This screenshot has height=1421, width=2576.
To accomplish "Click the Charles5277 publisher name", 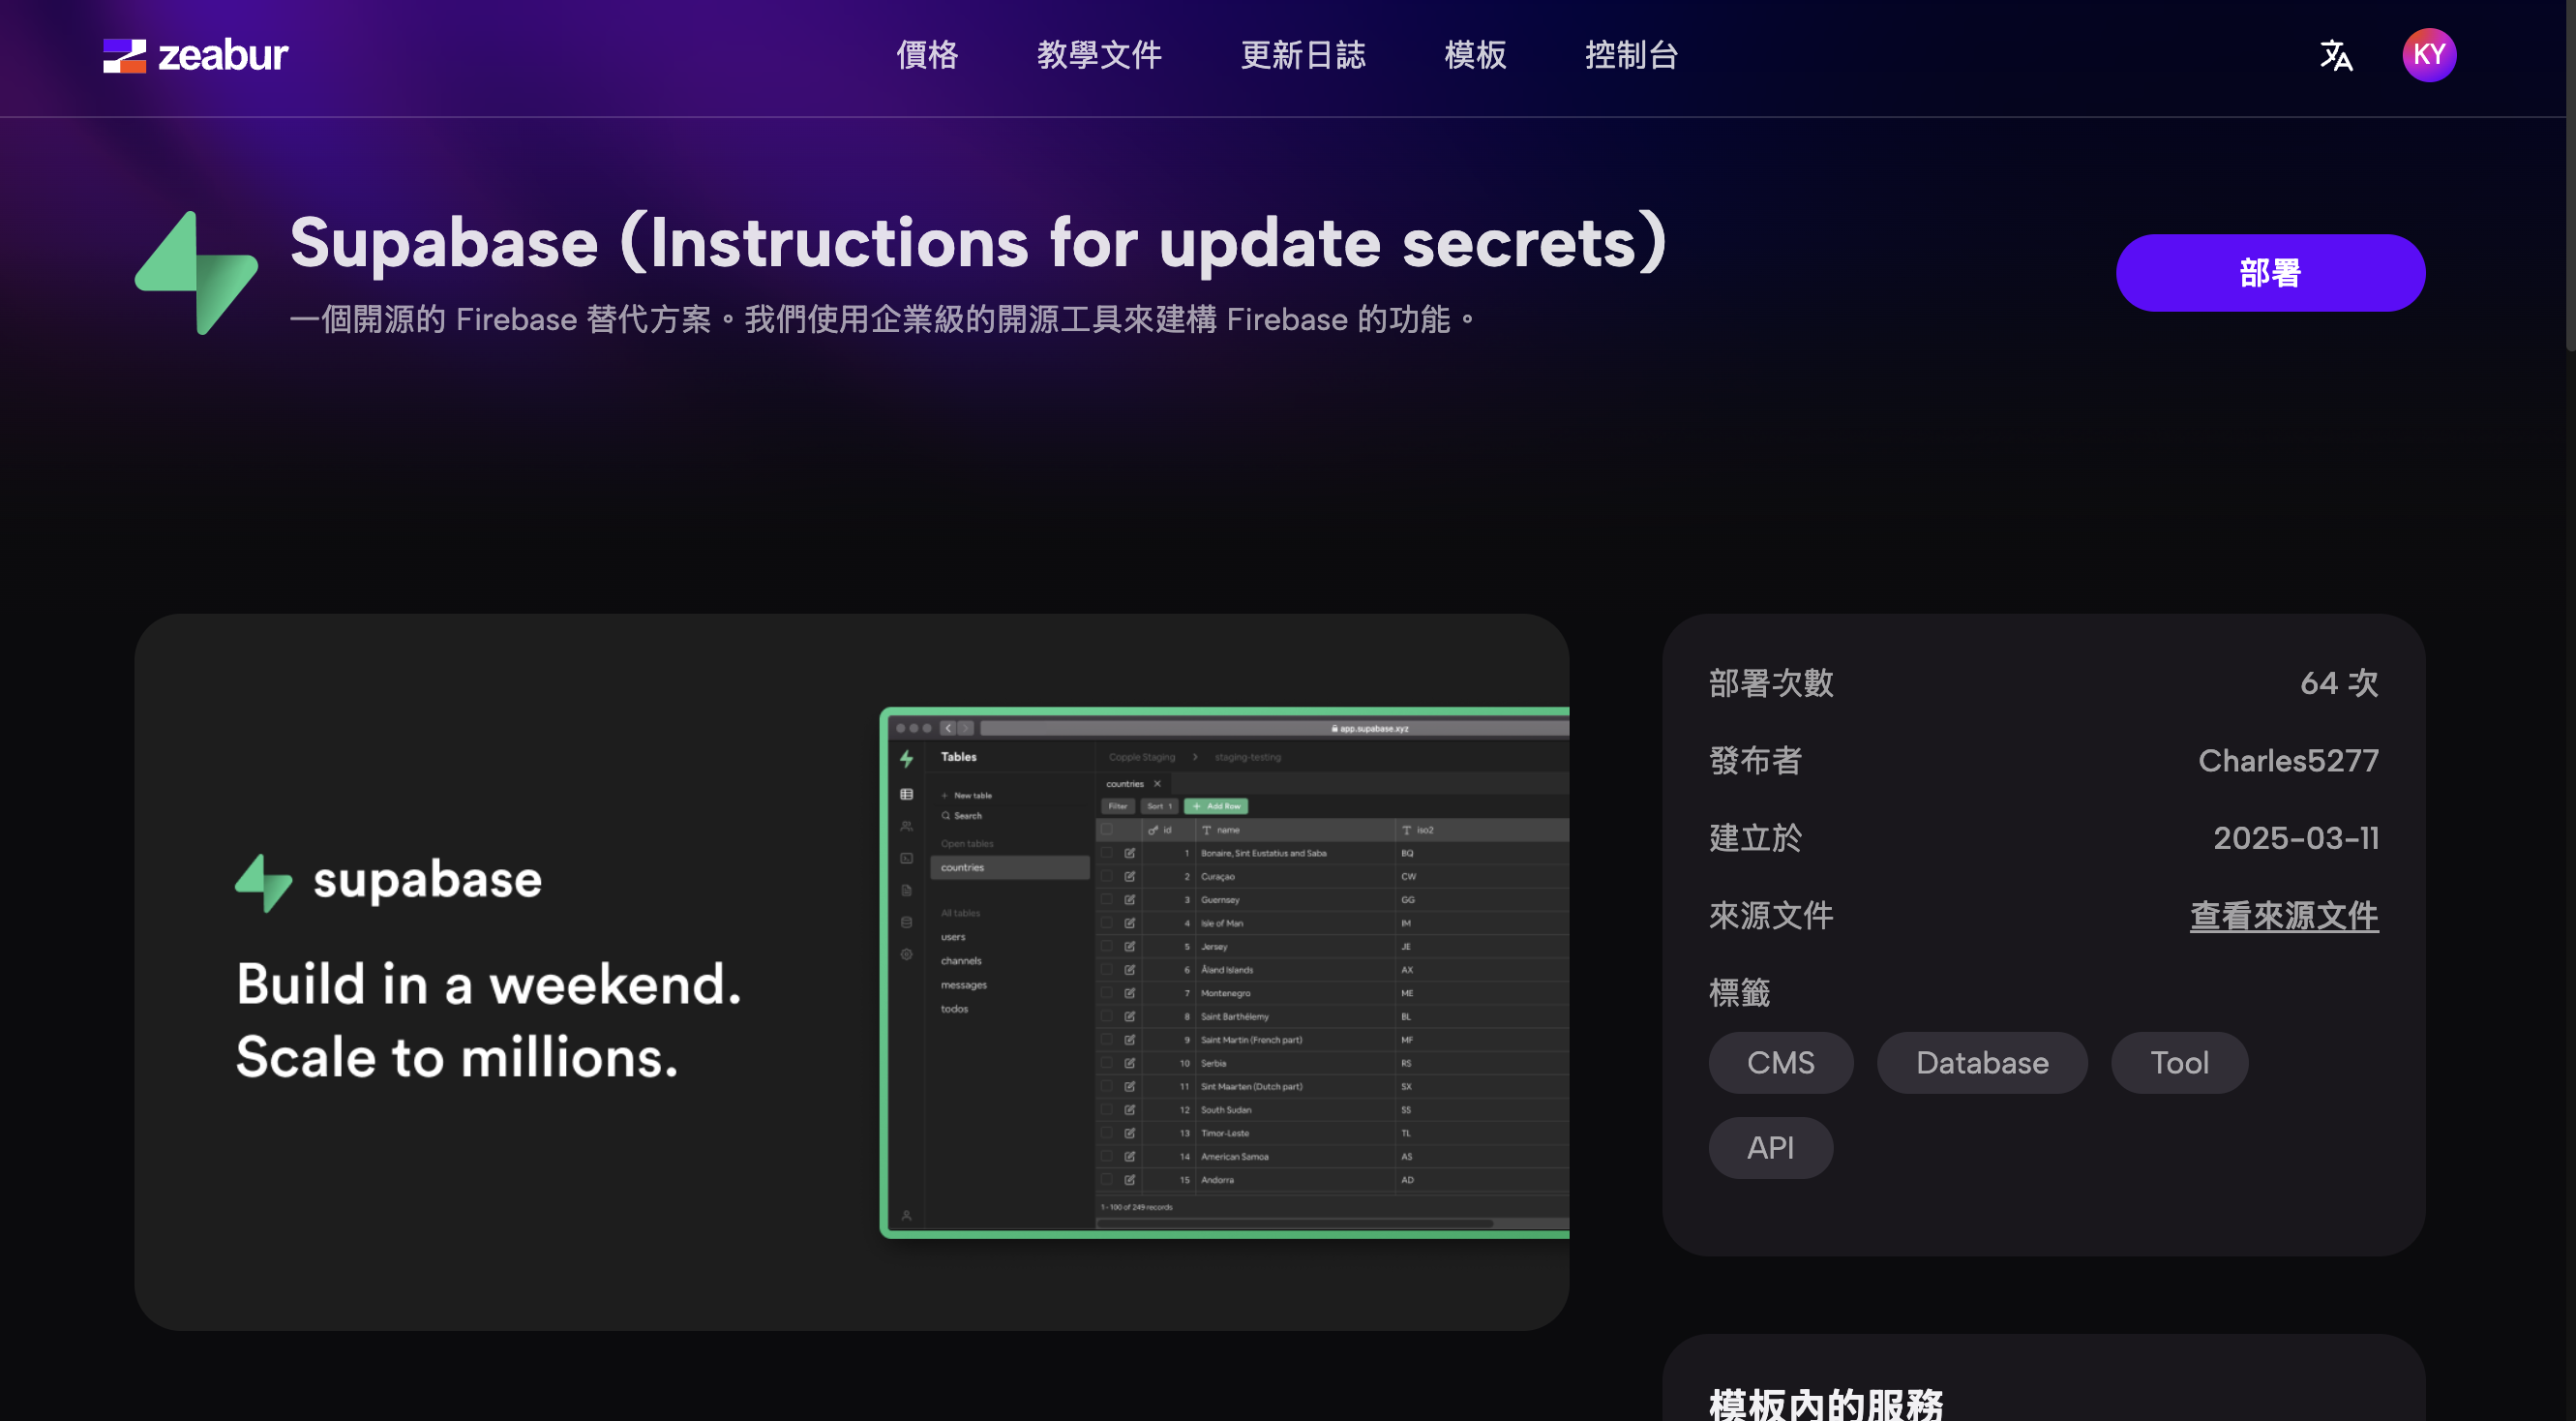I will pyautogui.click(x=2287, y=761).
